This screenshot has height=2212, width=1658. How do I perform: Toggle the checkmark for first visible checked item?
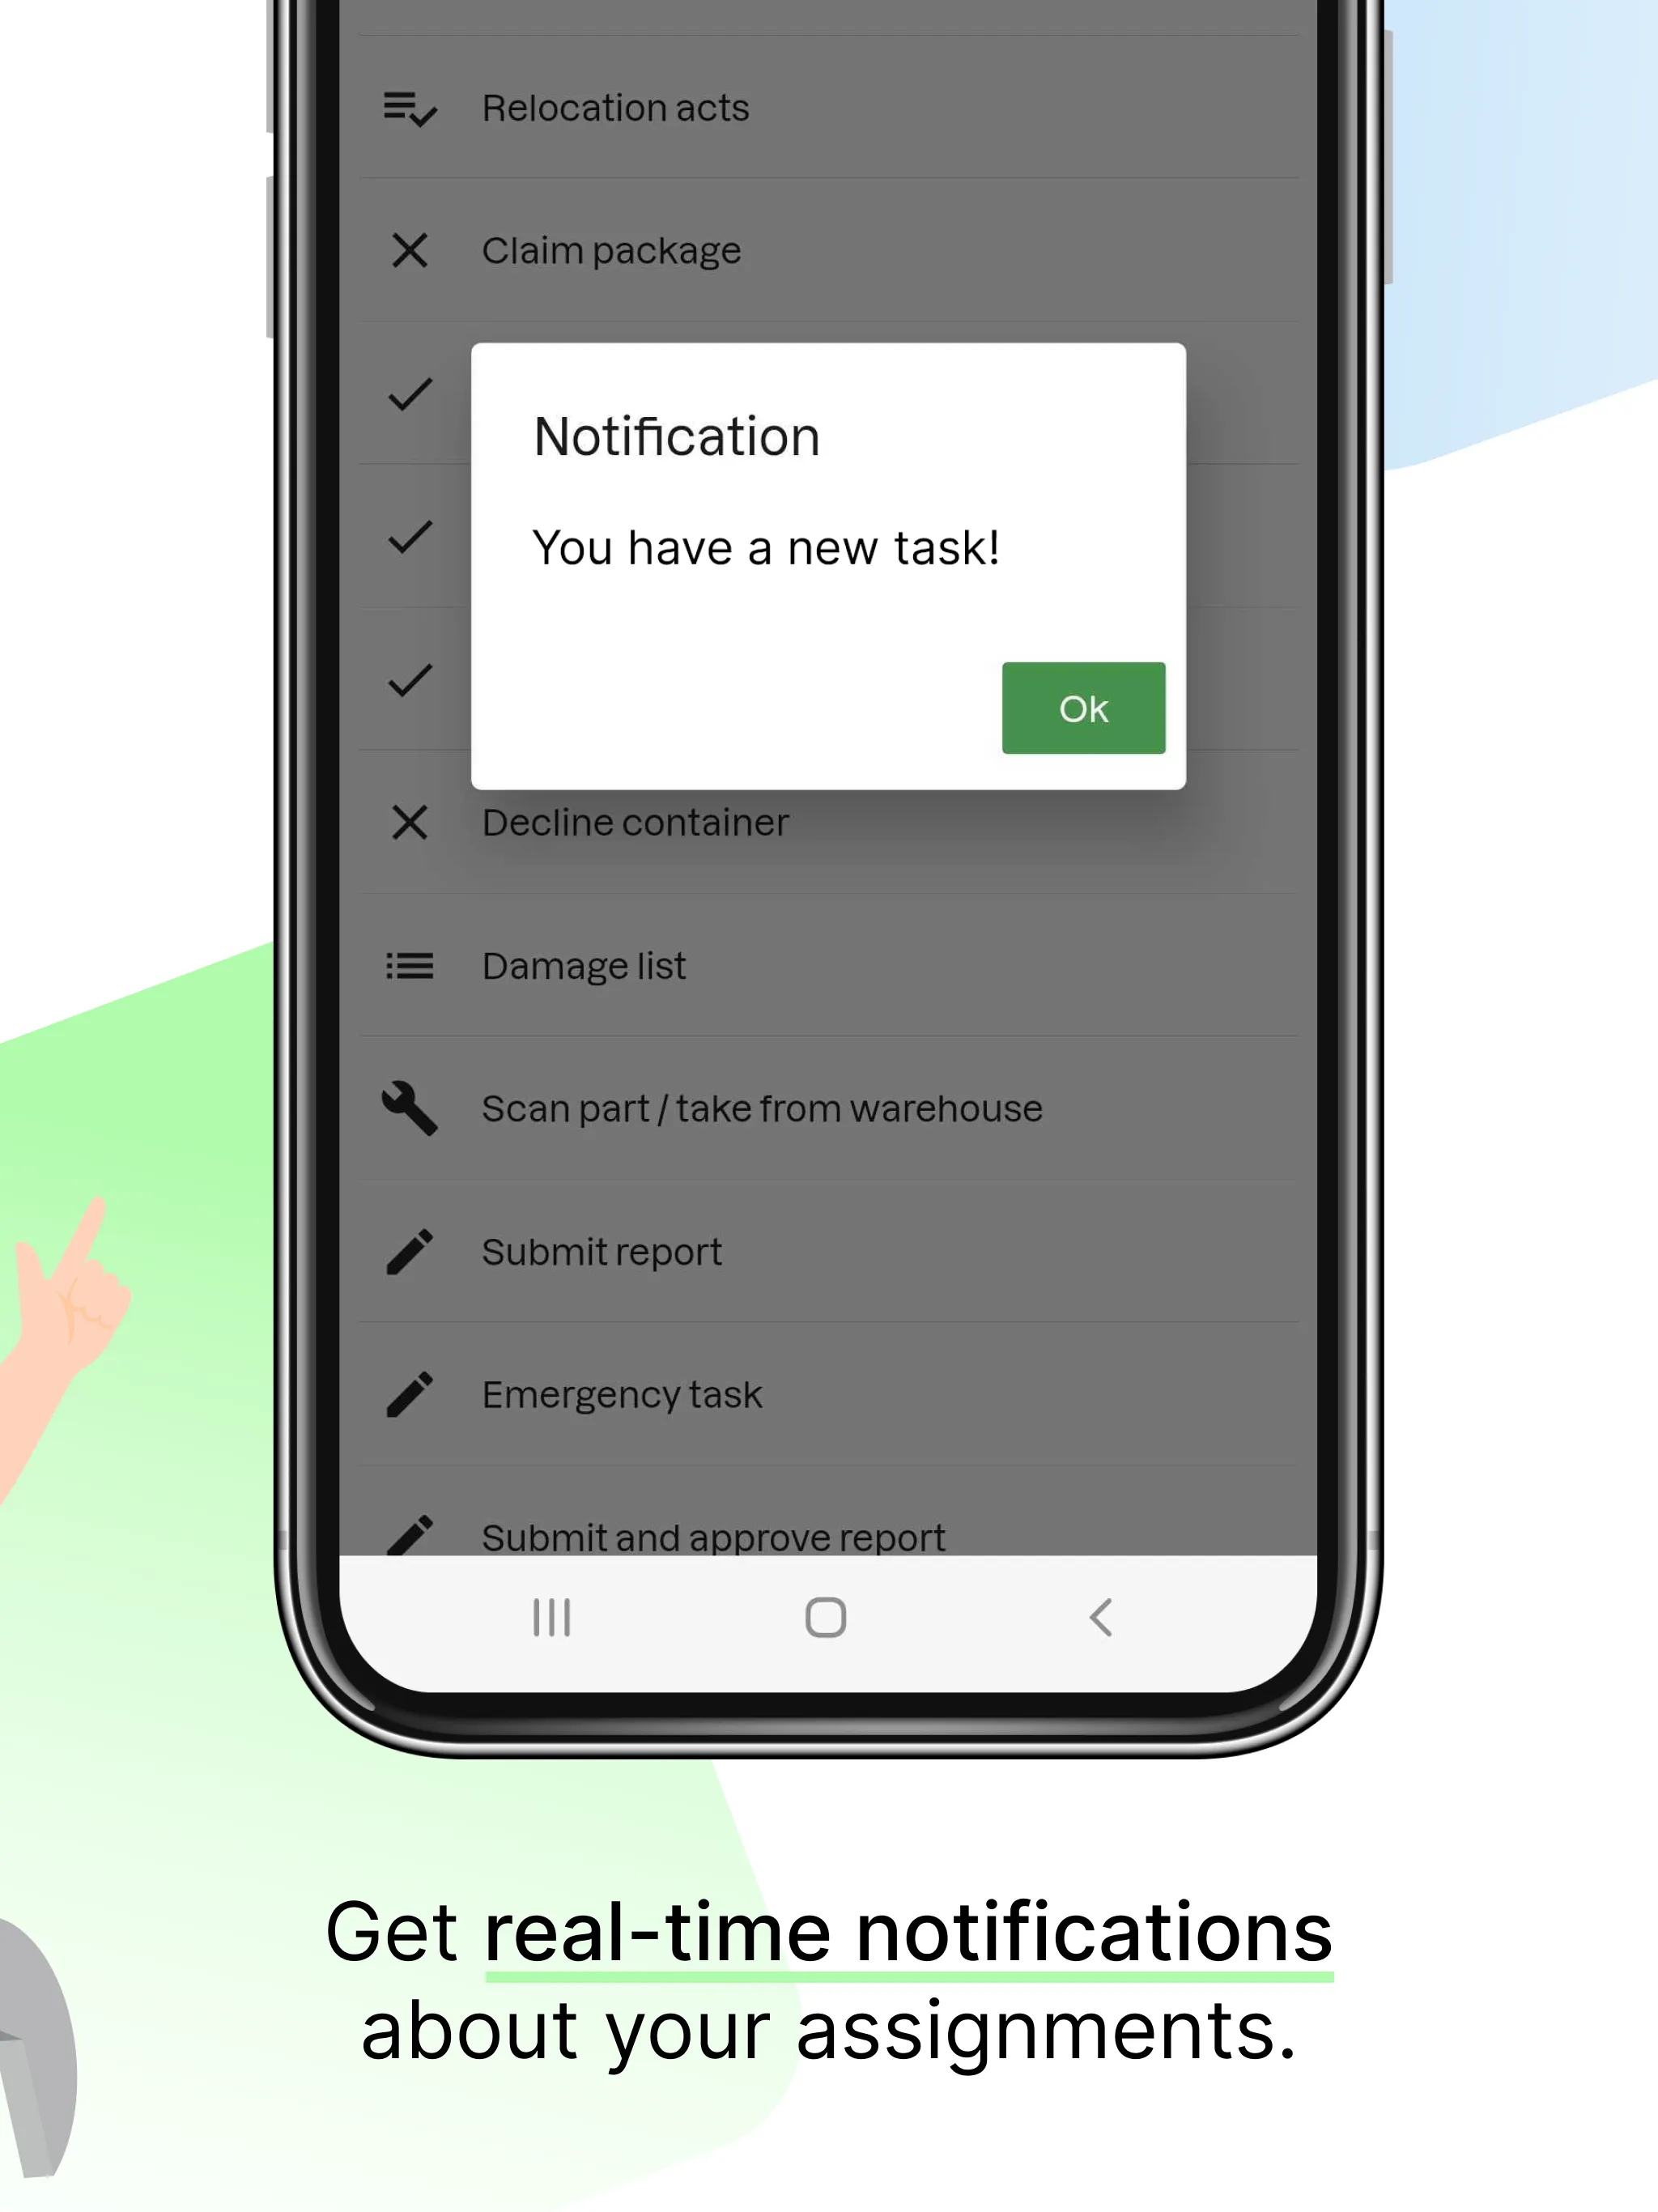point(410,393)
